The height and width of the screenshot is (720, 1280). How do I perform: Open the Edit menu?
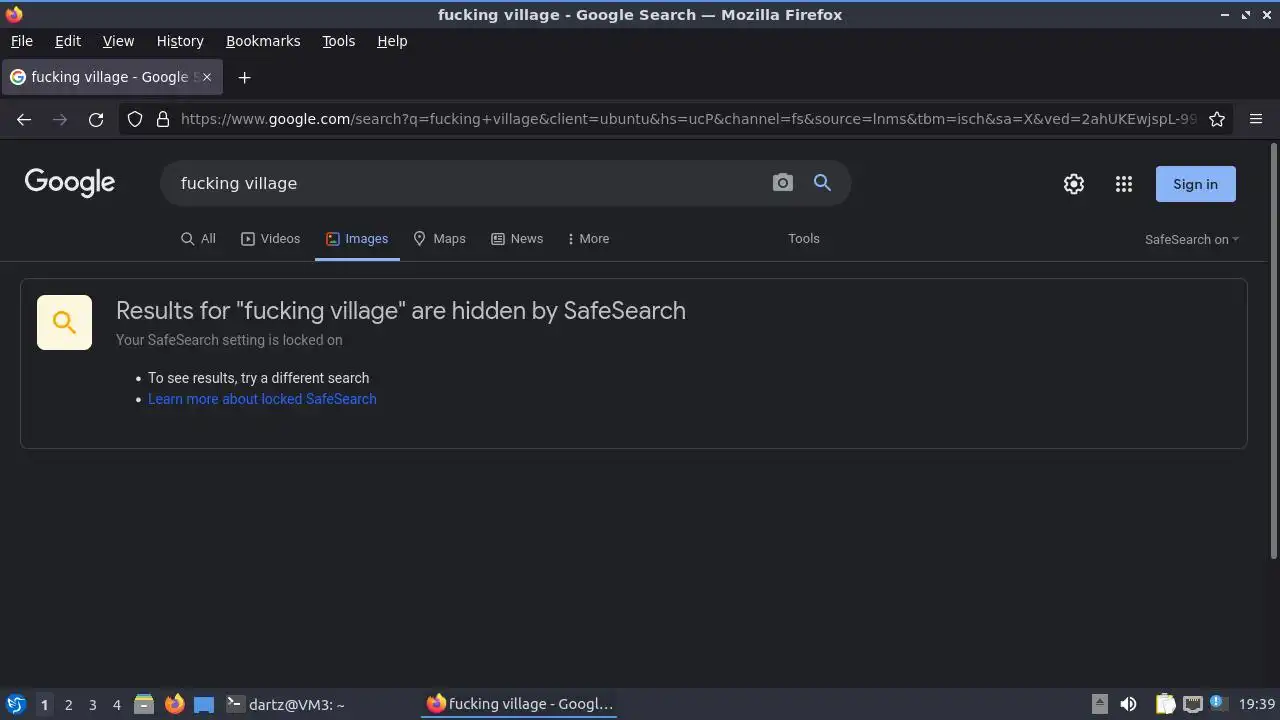click(x=68, y=41)
